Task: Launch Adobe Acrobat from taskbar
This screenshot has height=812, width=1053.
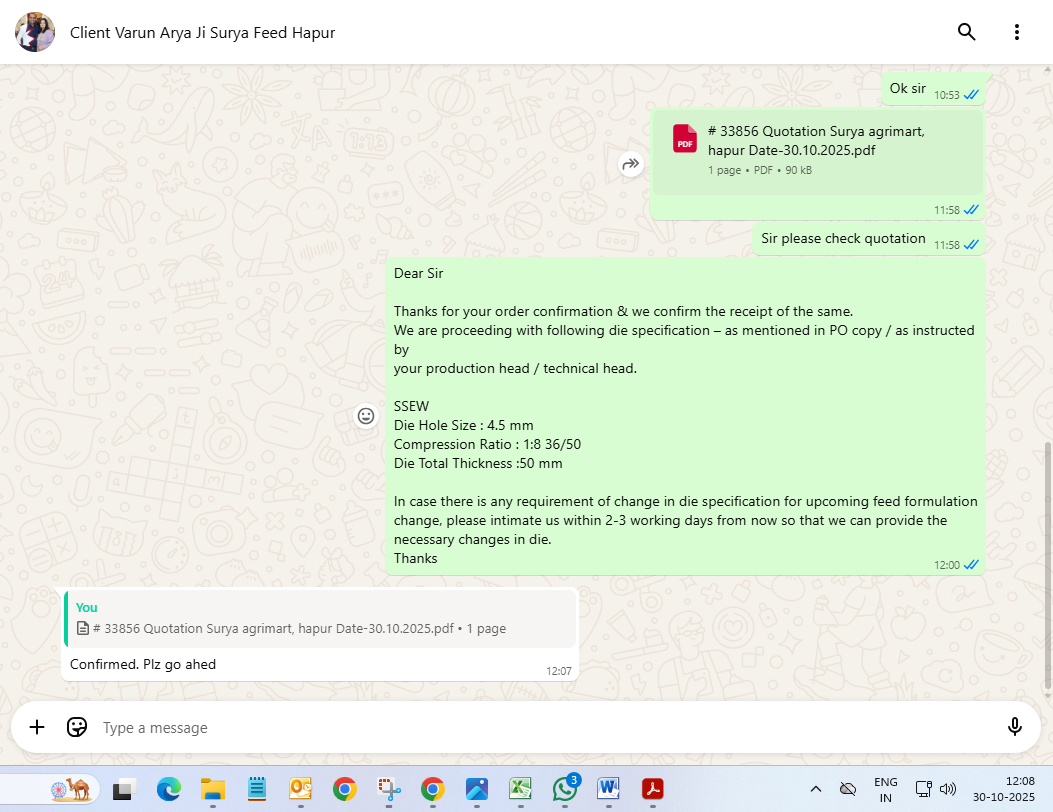Action: coord(653,790)
